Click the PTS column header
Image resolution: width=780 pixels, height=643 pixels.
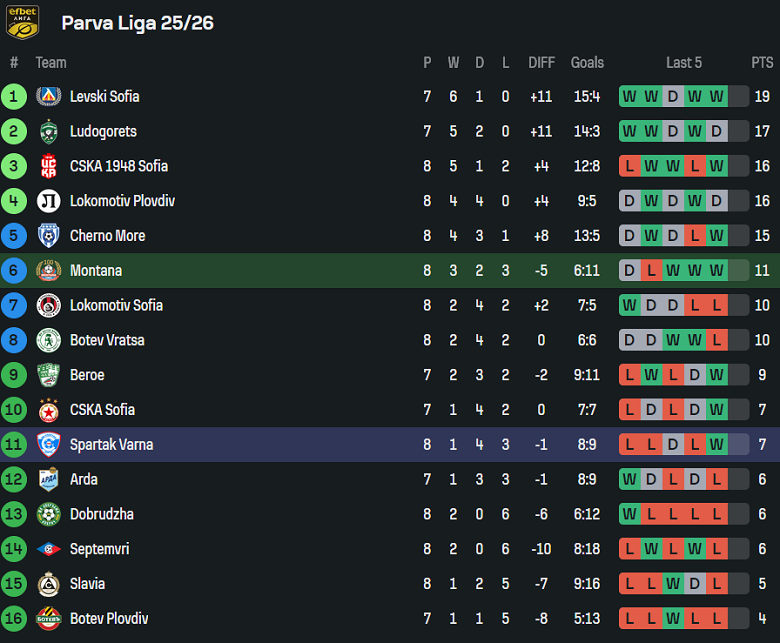[x=762, y=62]
